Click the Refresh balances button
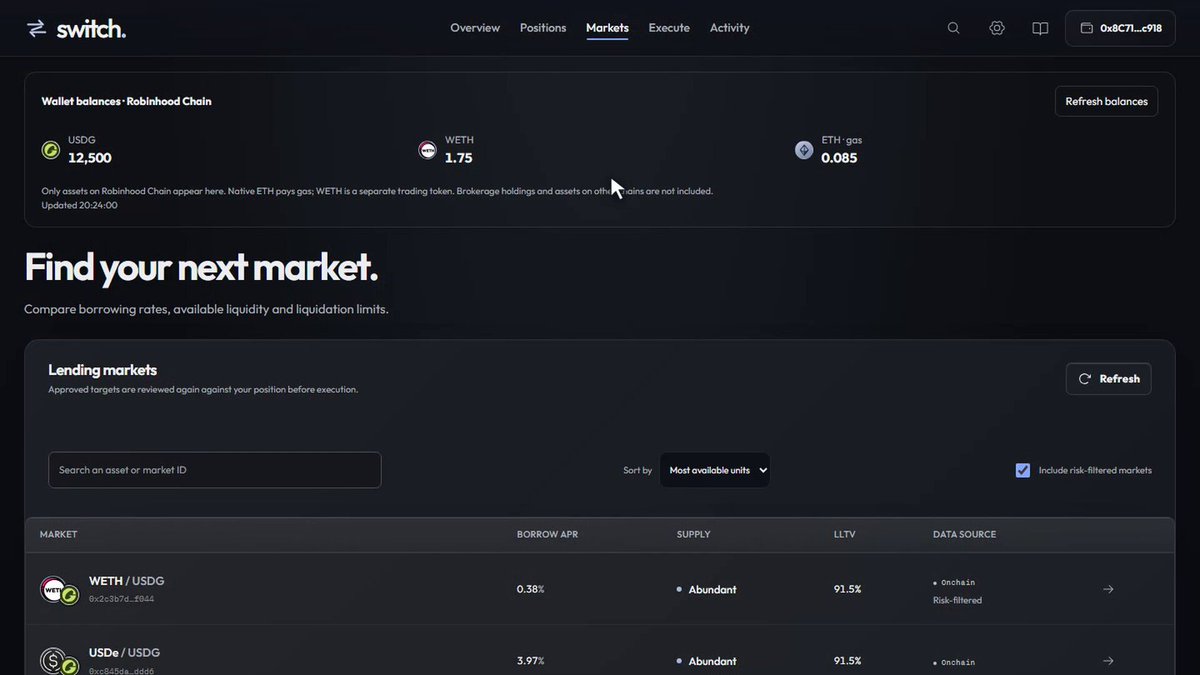This screenshot has height=675, width=1200. click(1106, 101)
